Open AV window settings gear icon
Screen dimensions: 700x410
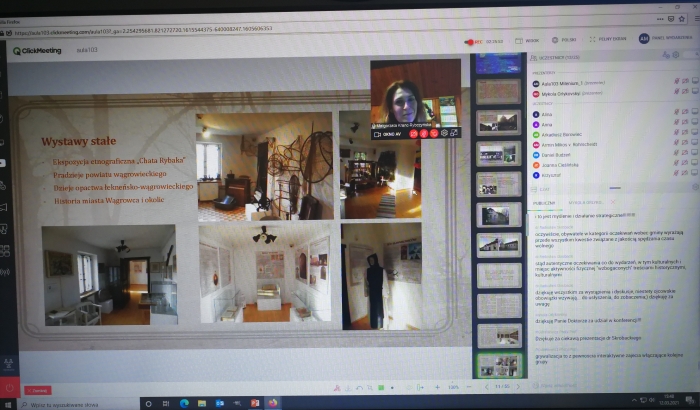pyautogui.click(x=444, y=132)
